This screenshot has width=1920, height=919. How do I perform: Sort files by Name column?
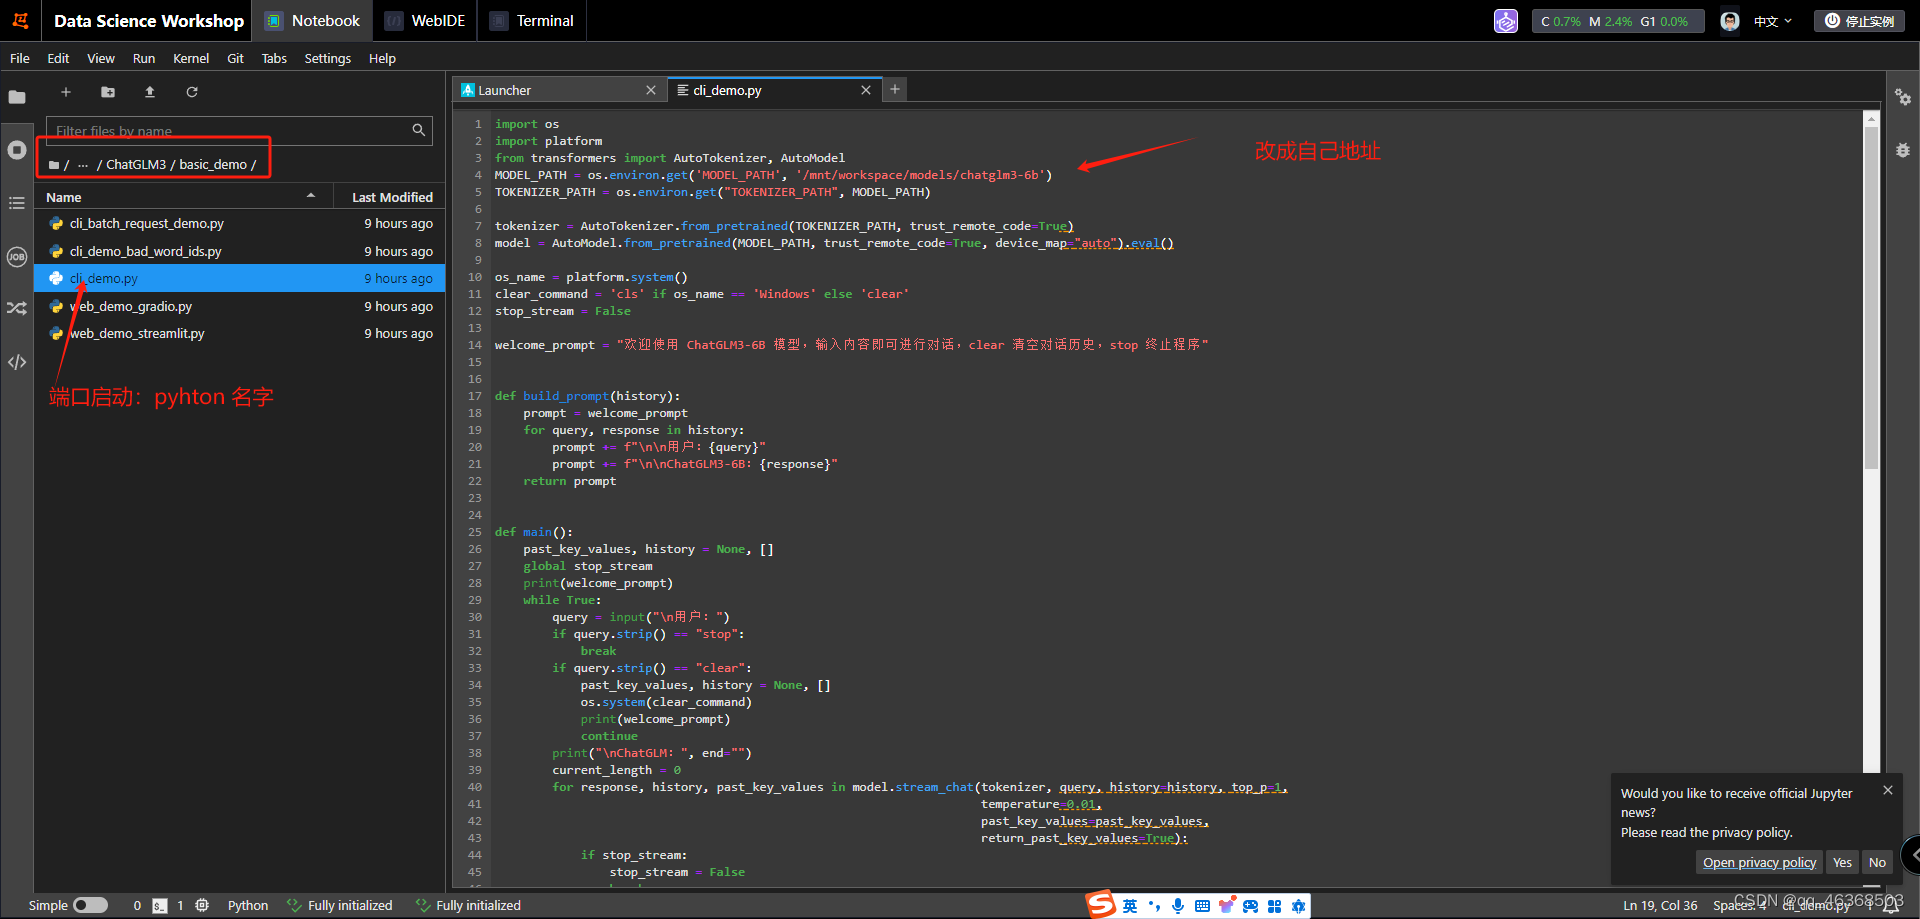click(64, 197)
